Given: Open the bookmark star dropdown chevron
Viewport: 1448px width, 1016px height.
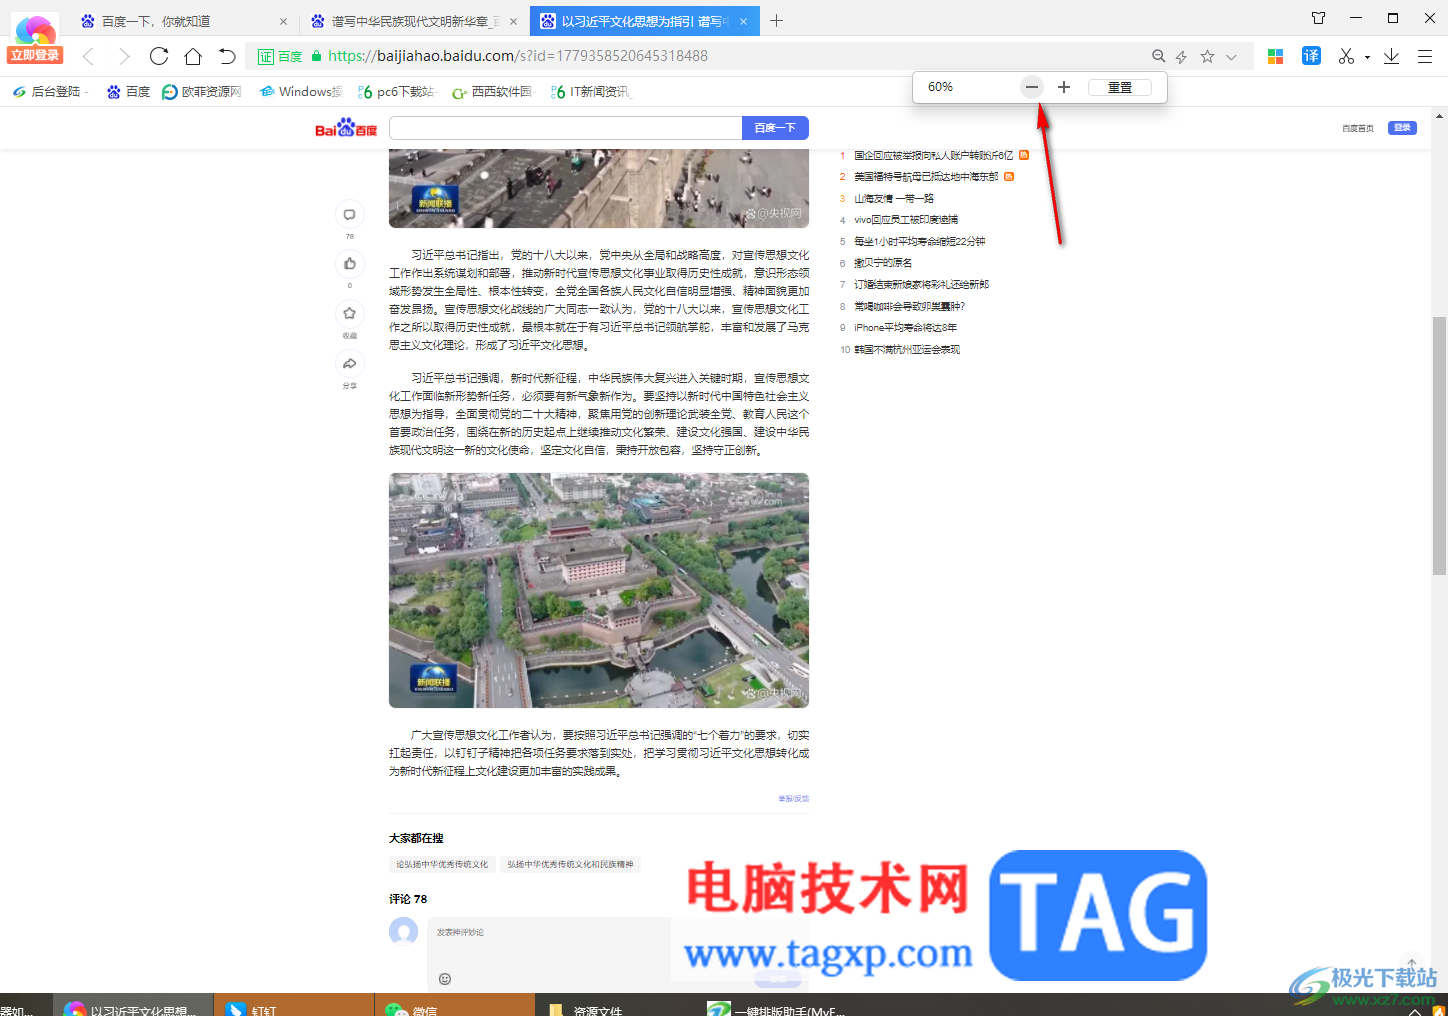Looking at the screenshot, I should pos(1231,57).
